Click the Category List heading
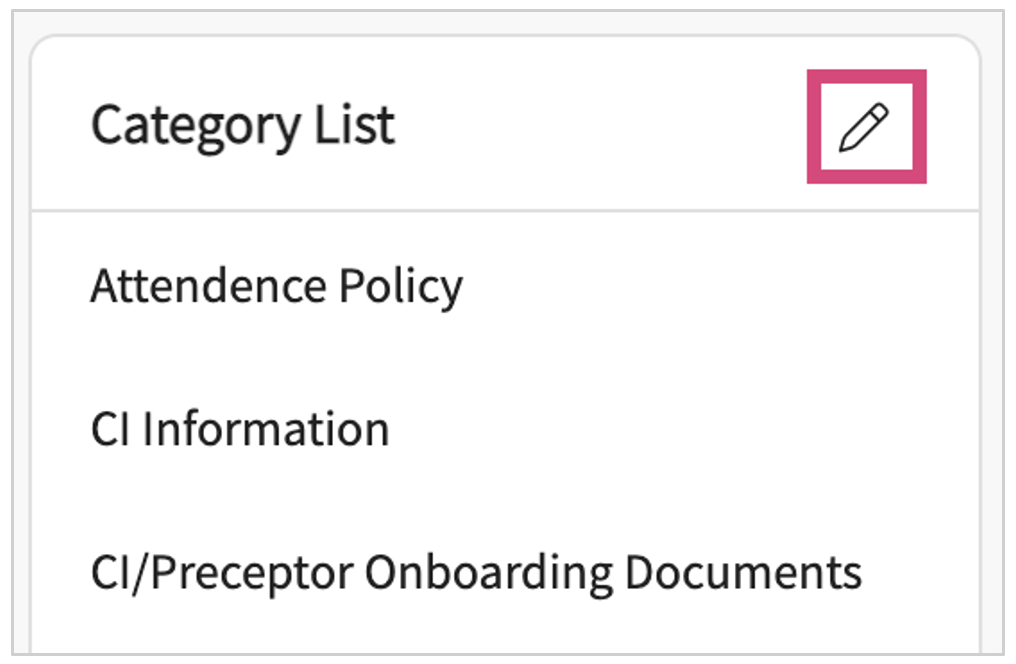The width and height of the screenshot is (1016, 664). (x=243, y=126)
